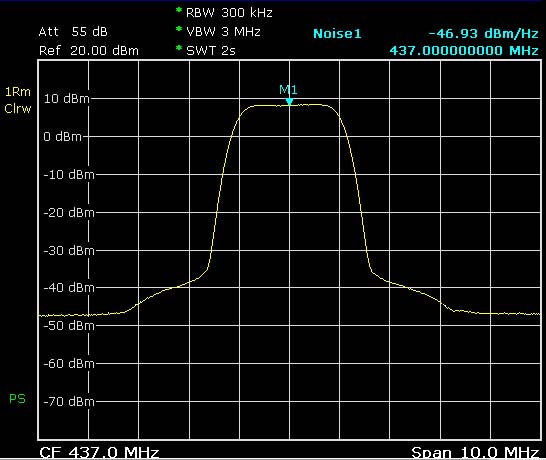Click the Ref 20.00 dBm reference level
Screen dimensions: 546x460
(x=89, y=51)
